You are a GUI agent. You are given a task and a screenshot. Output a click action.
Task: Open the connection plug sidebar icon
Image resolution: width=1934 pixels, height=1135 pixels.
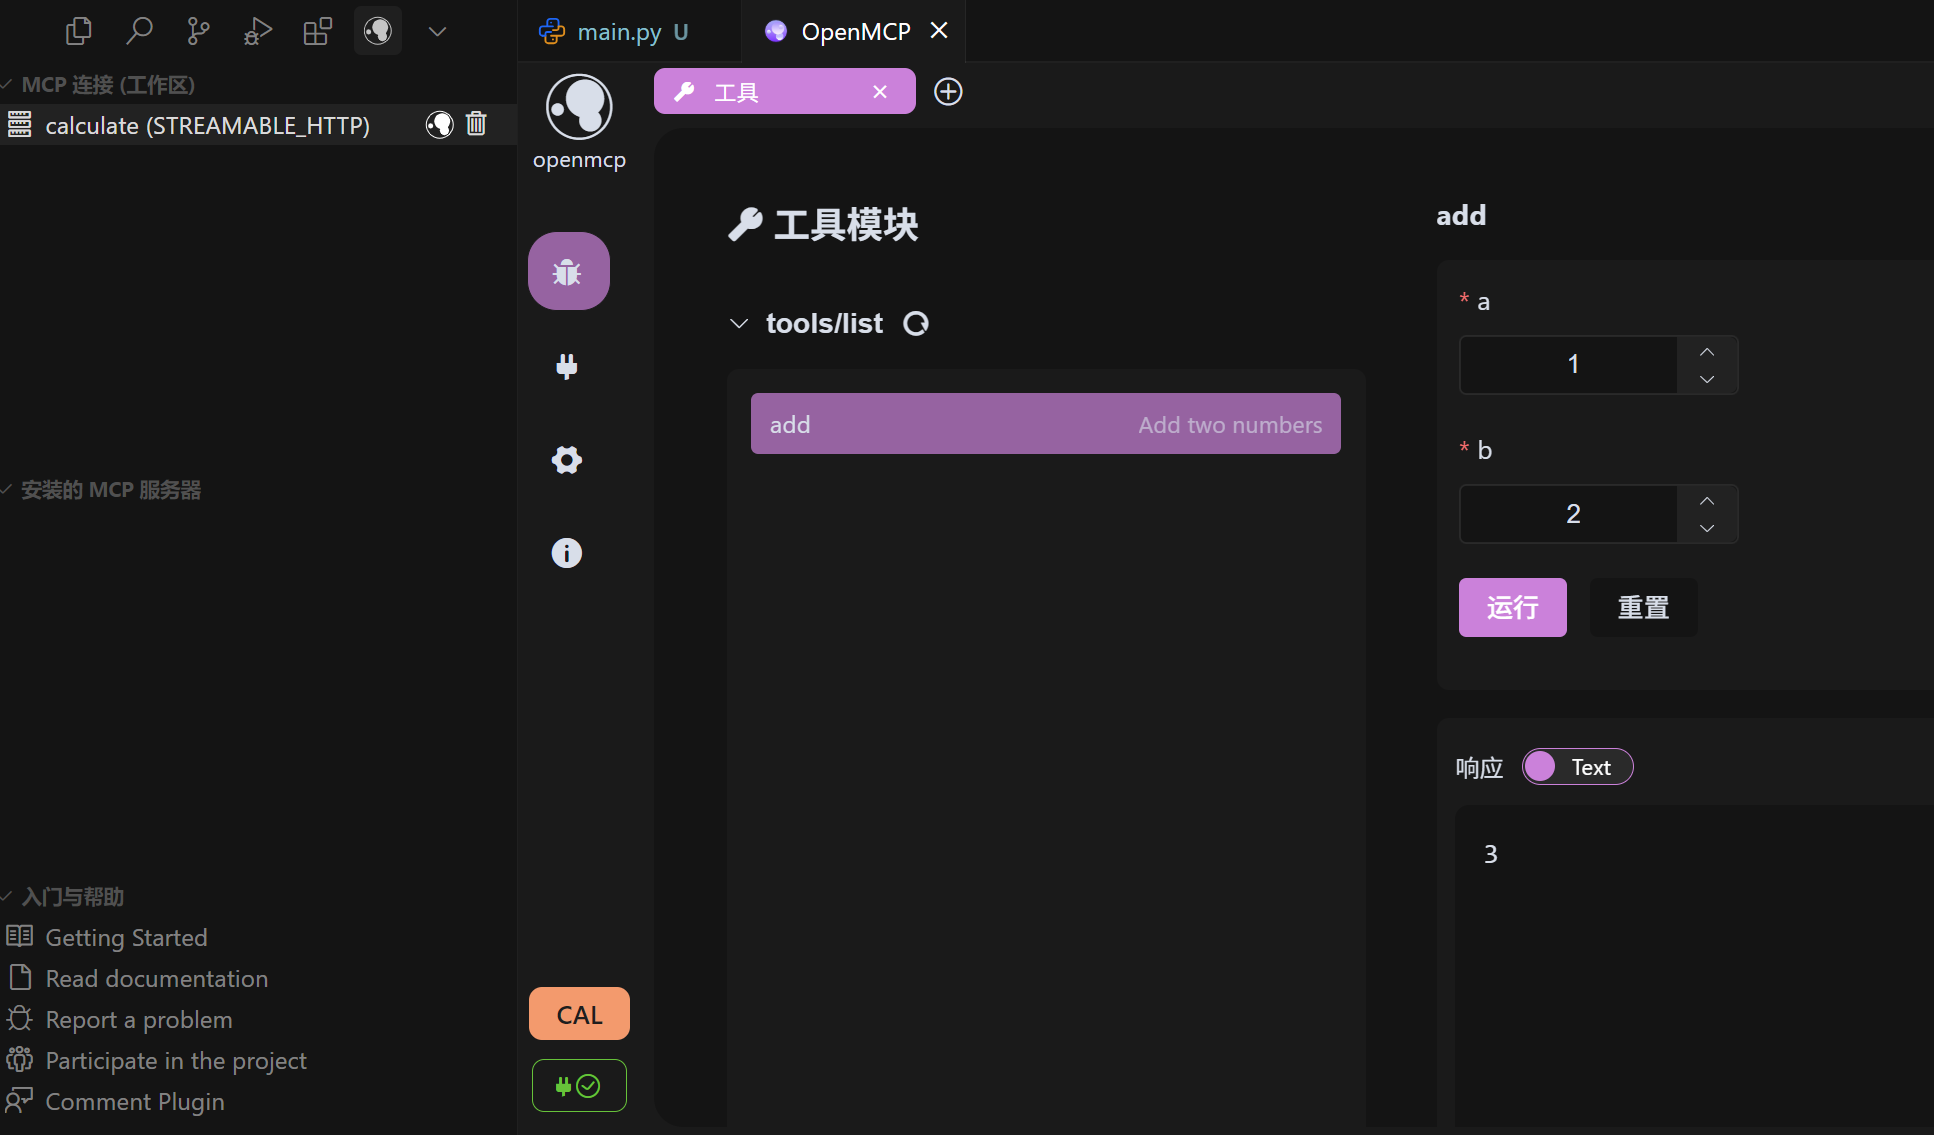tap(567, 366)
